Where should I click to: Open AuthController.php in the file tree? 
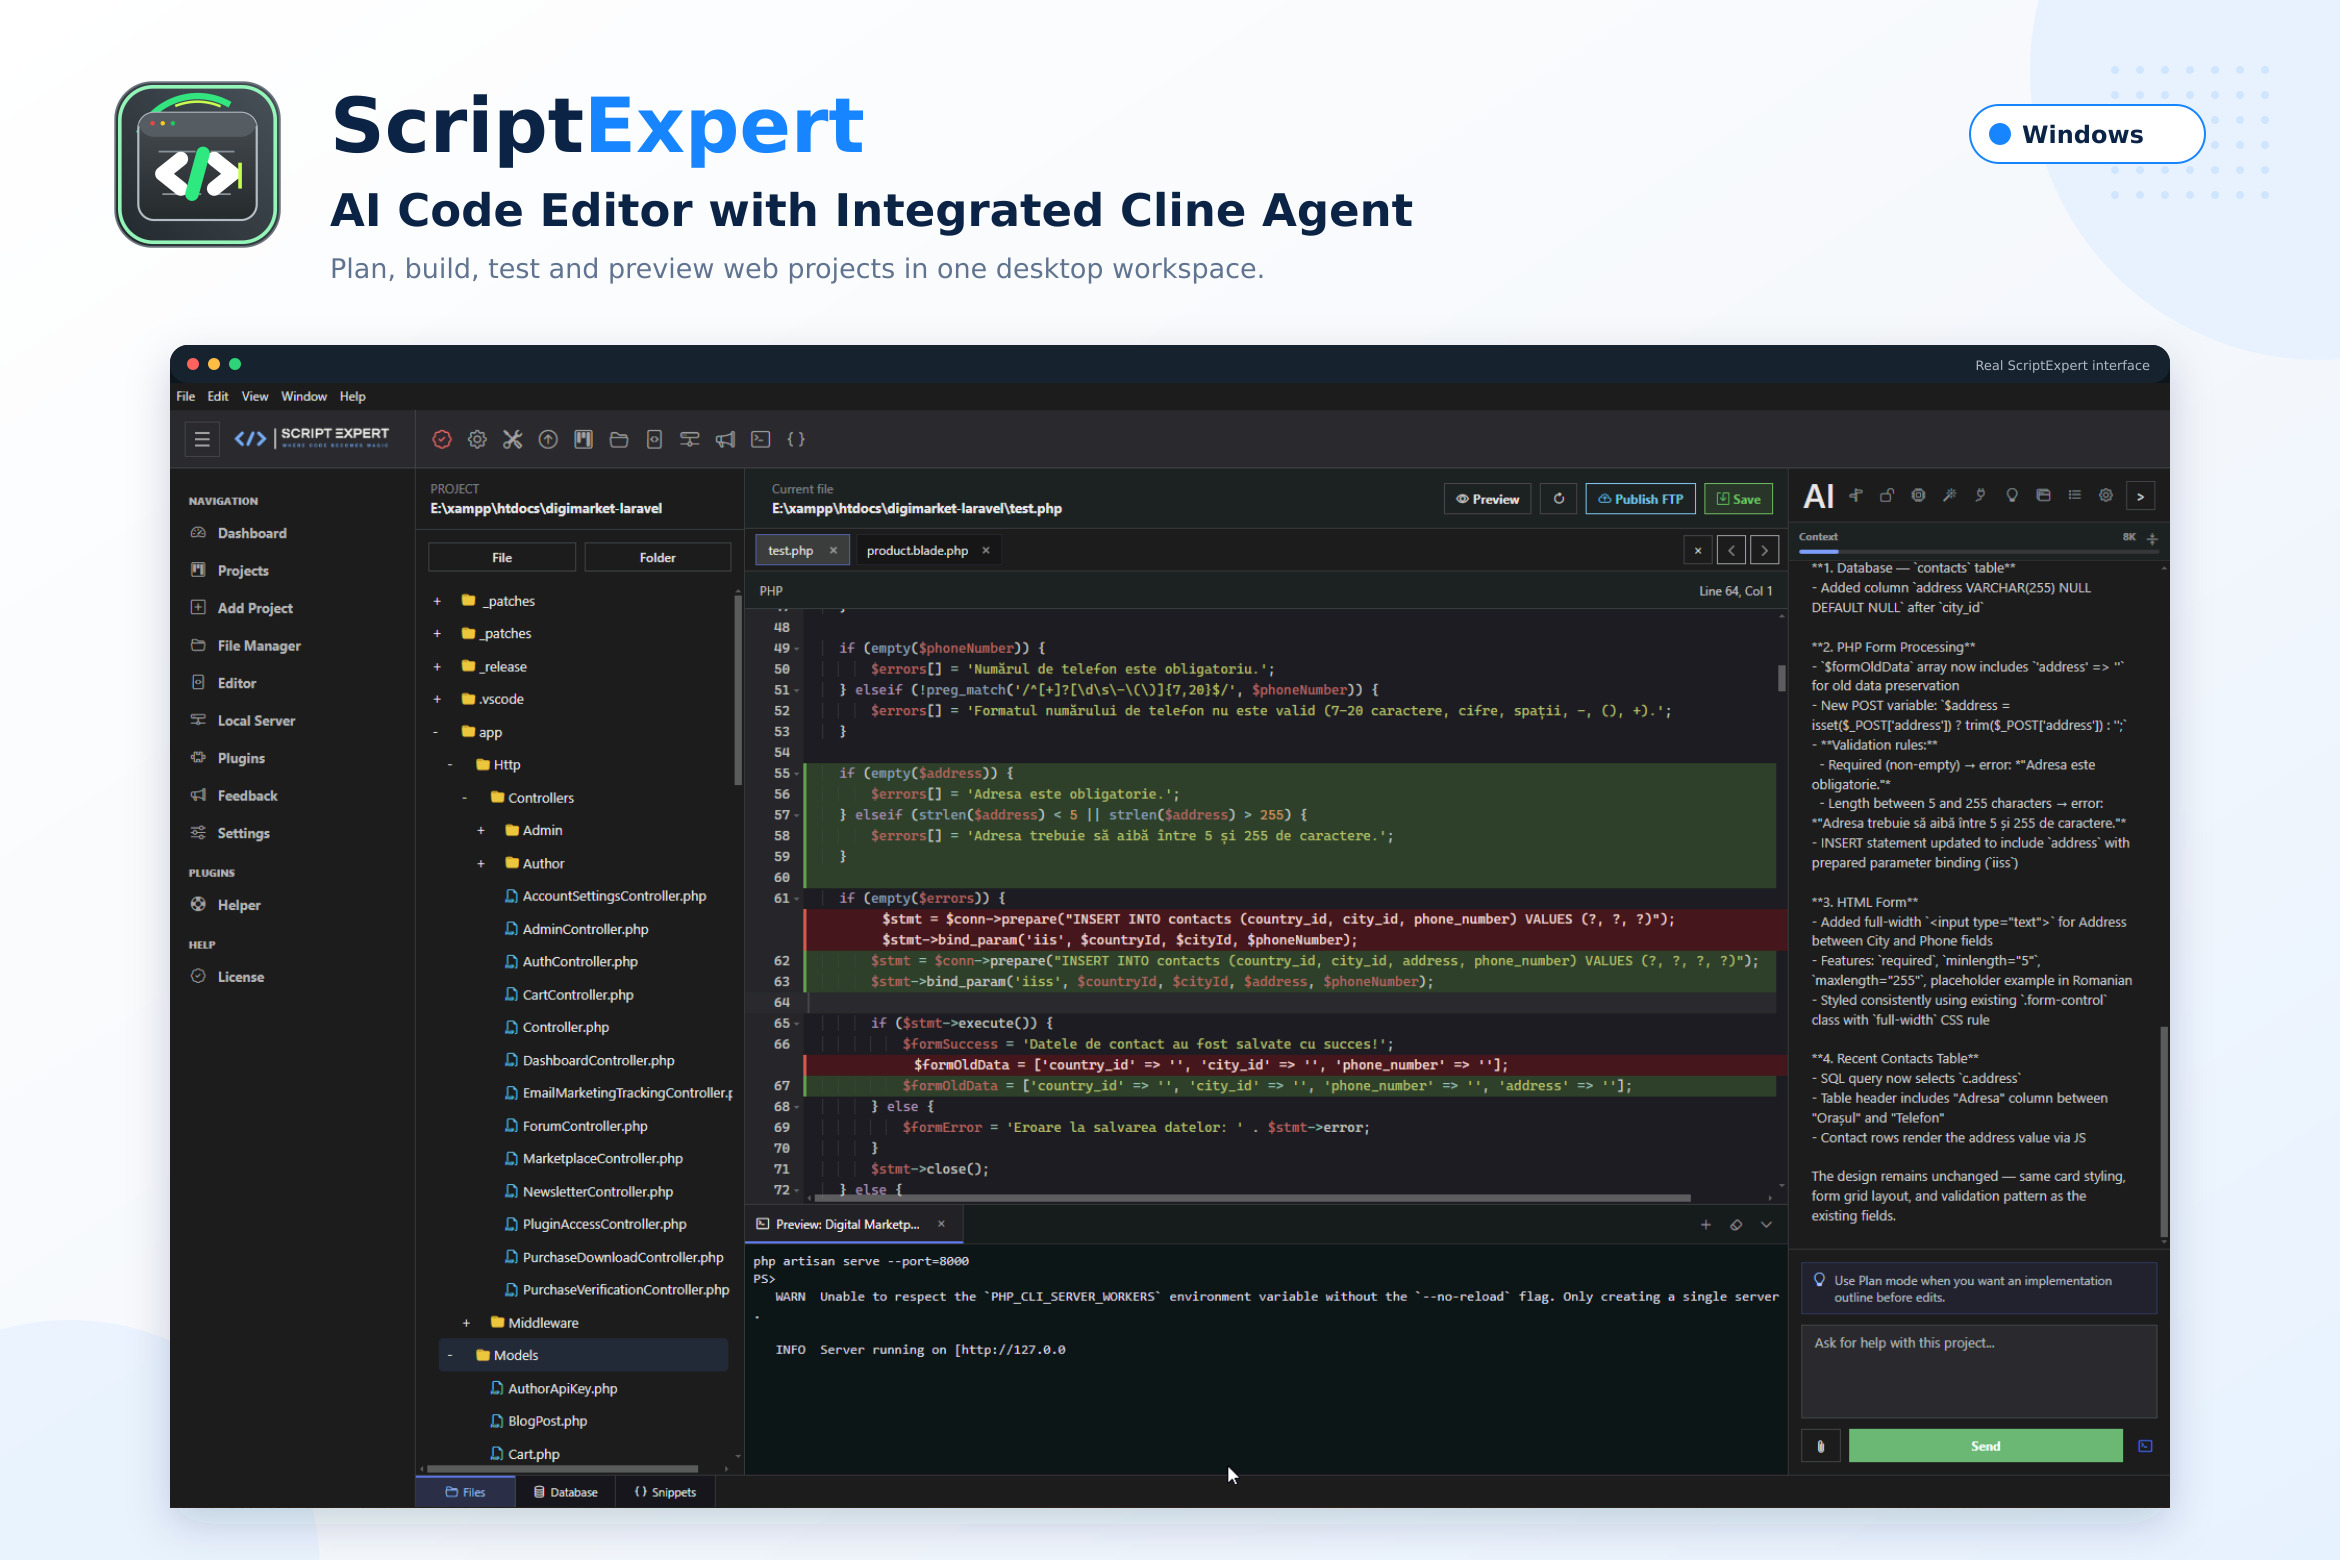point(571,961)
